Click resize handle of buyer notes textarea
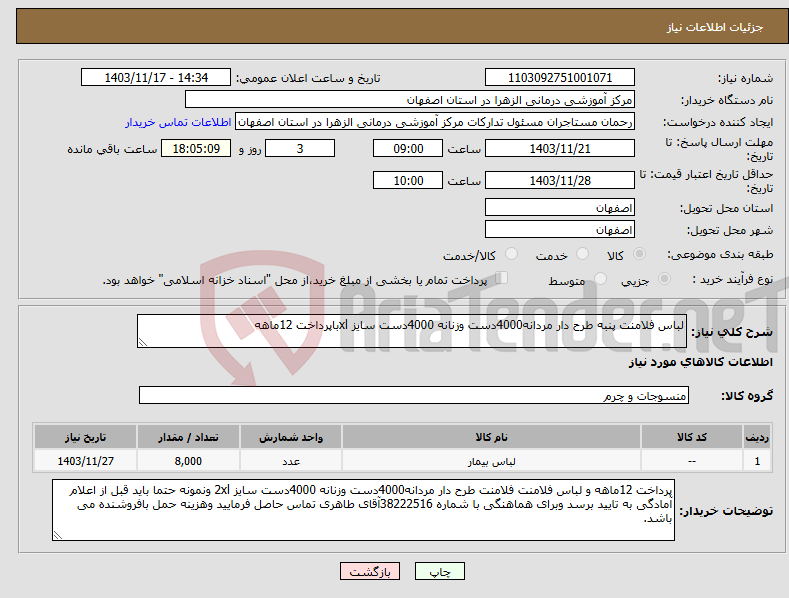This screenshot has height=598, width=789. click(x=58, y=536)
